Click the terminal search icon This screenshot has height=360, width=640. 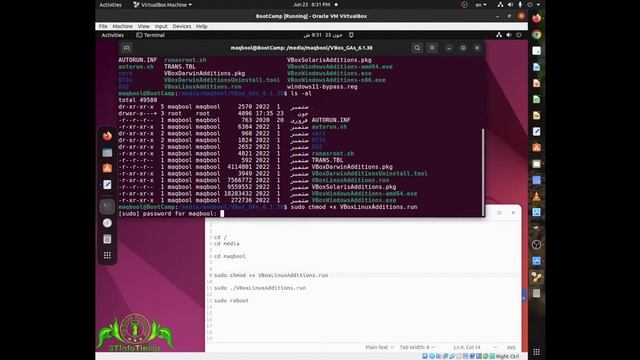coord(417,48)
